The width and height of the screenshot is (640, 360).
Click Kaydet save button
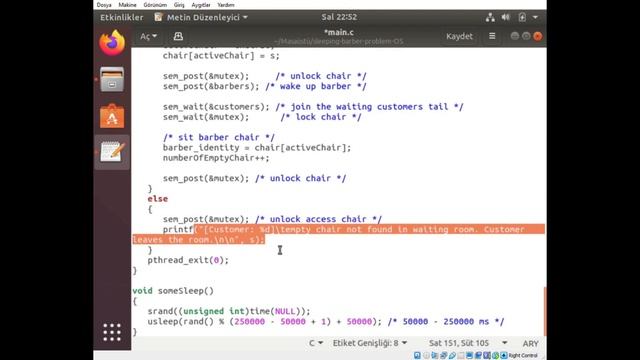pyautogui.click(x=459, y=36)
